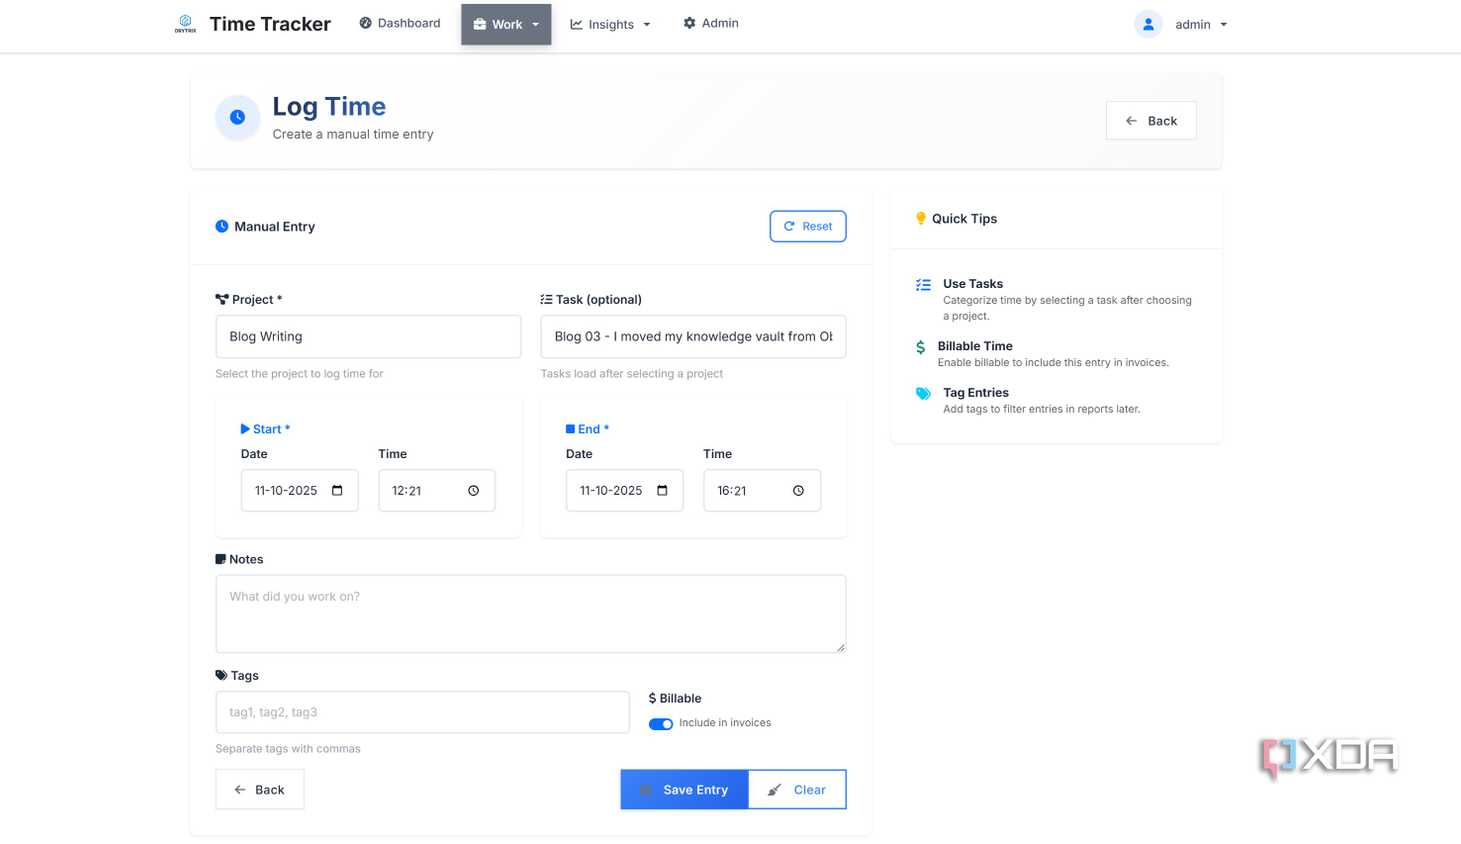Click the Back button in the header
The width and height of the screenshot is (1461, 844).
[1151, 121]
